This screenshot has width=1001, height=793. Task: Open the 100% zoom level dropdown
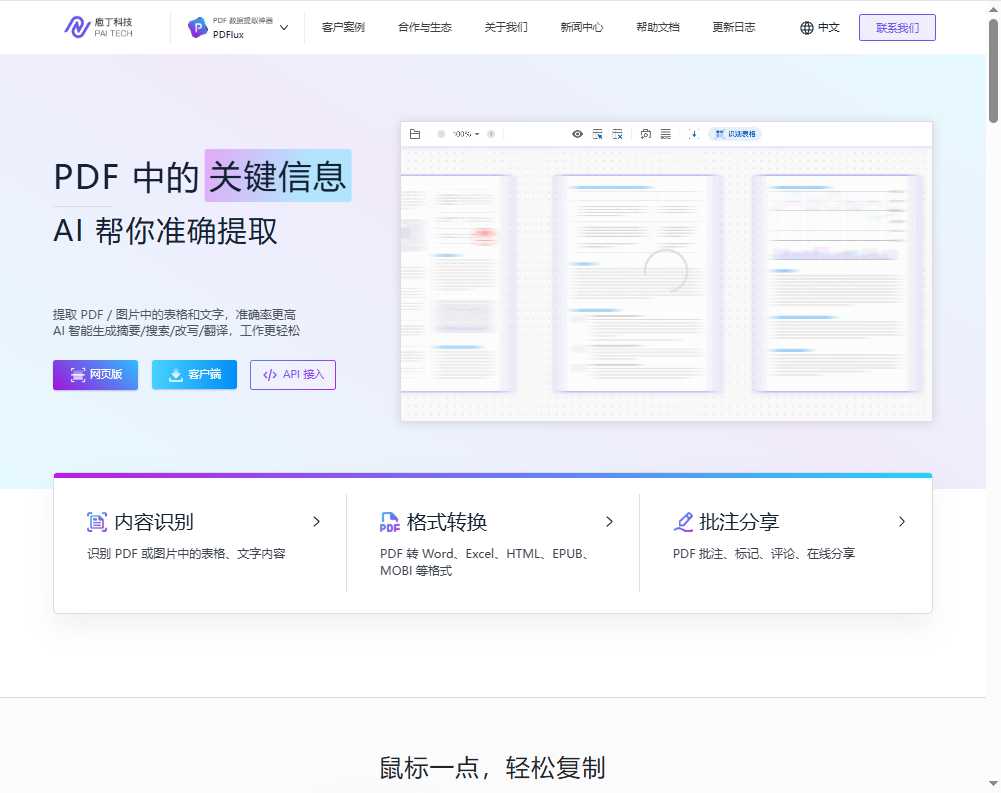(x=467, y=133)
